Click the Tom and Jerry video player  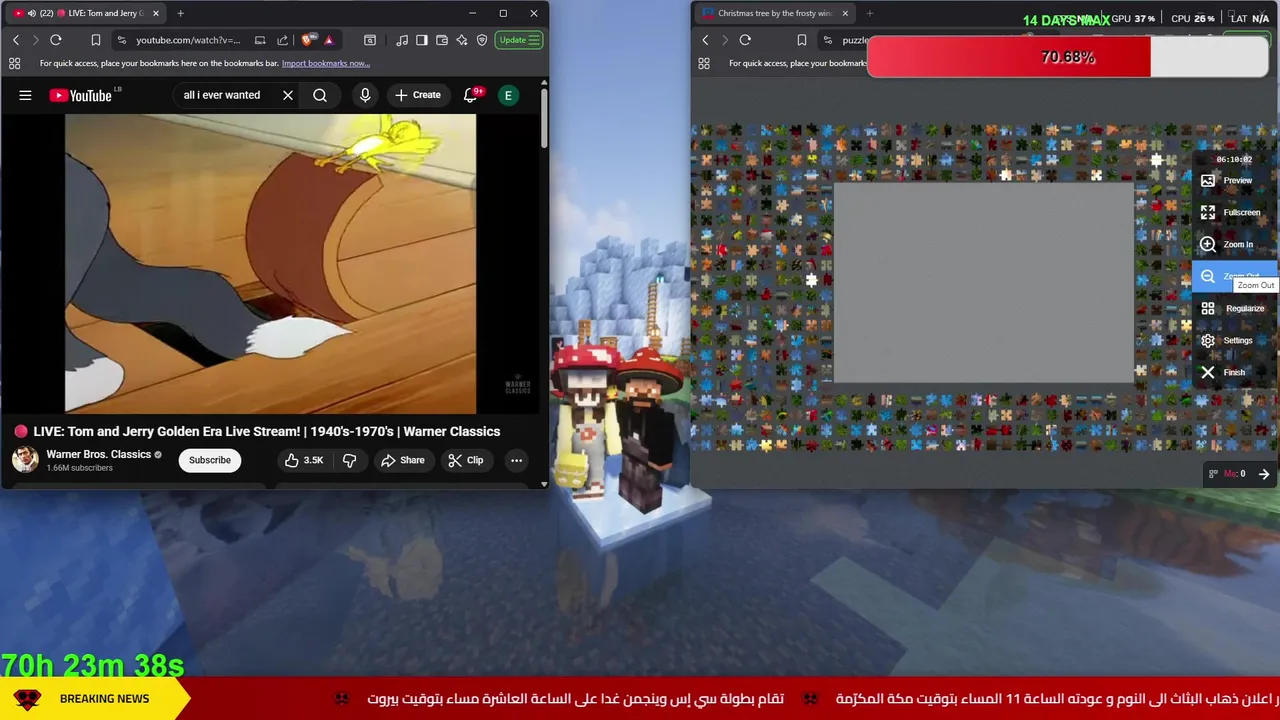point(271,264)
